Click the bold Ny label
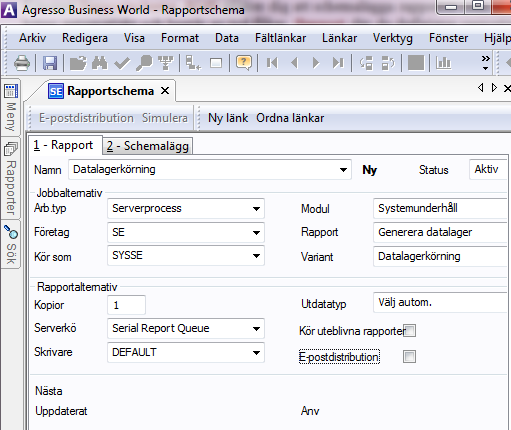 (370, 170)
